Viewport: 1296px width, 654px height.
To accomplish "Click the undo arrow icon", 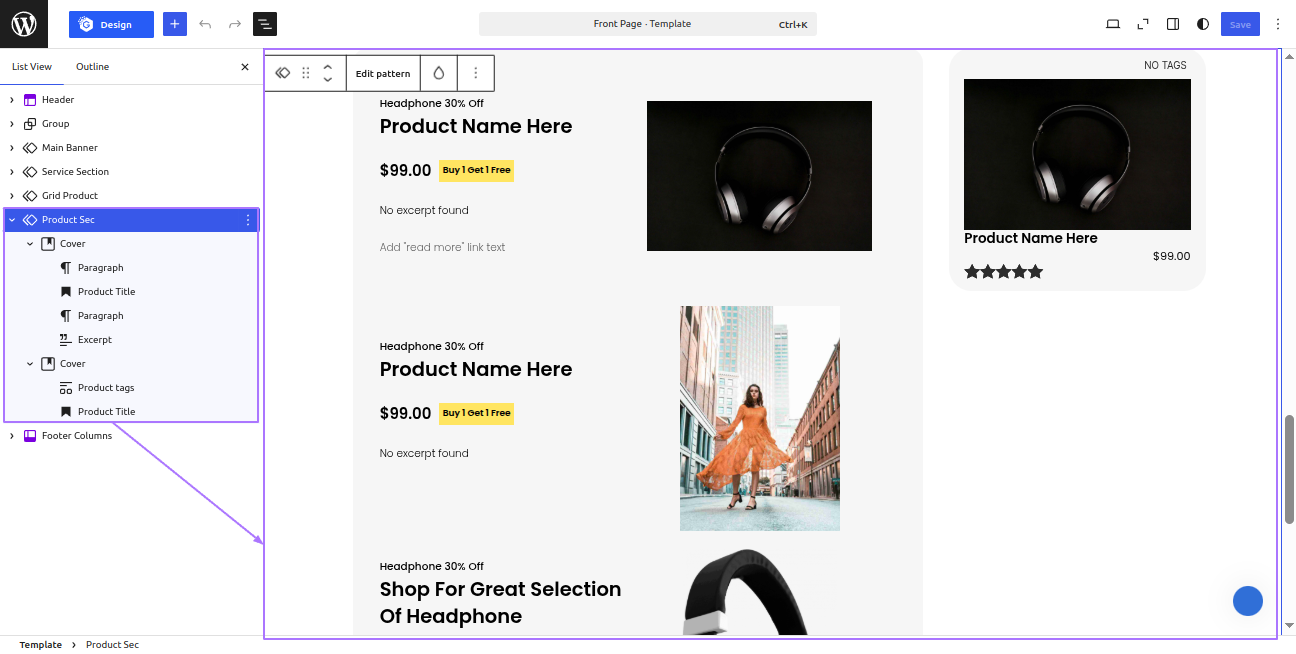I will 205,24.
